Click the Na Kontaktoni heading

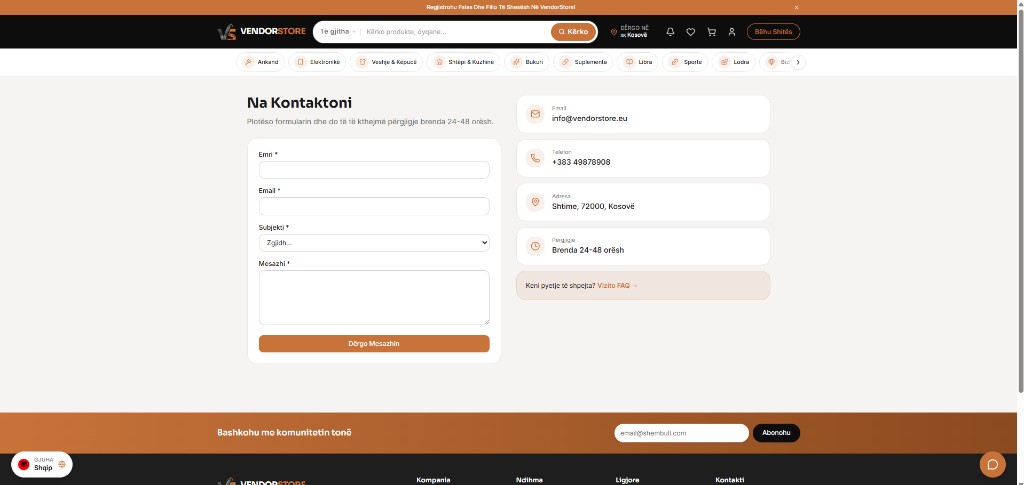[x=299, y=103]
